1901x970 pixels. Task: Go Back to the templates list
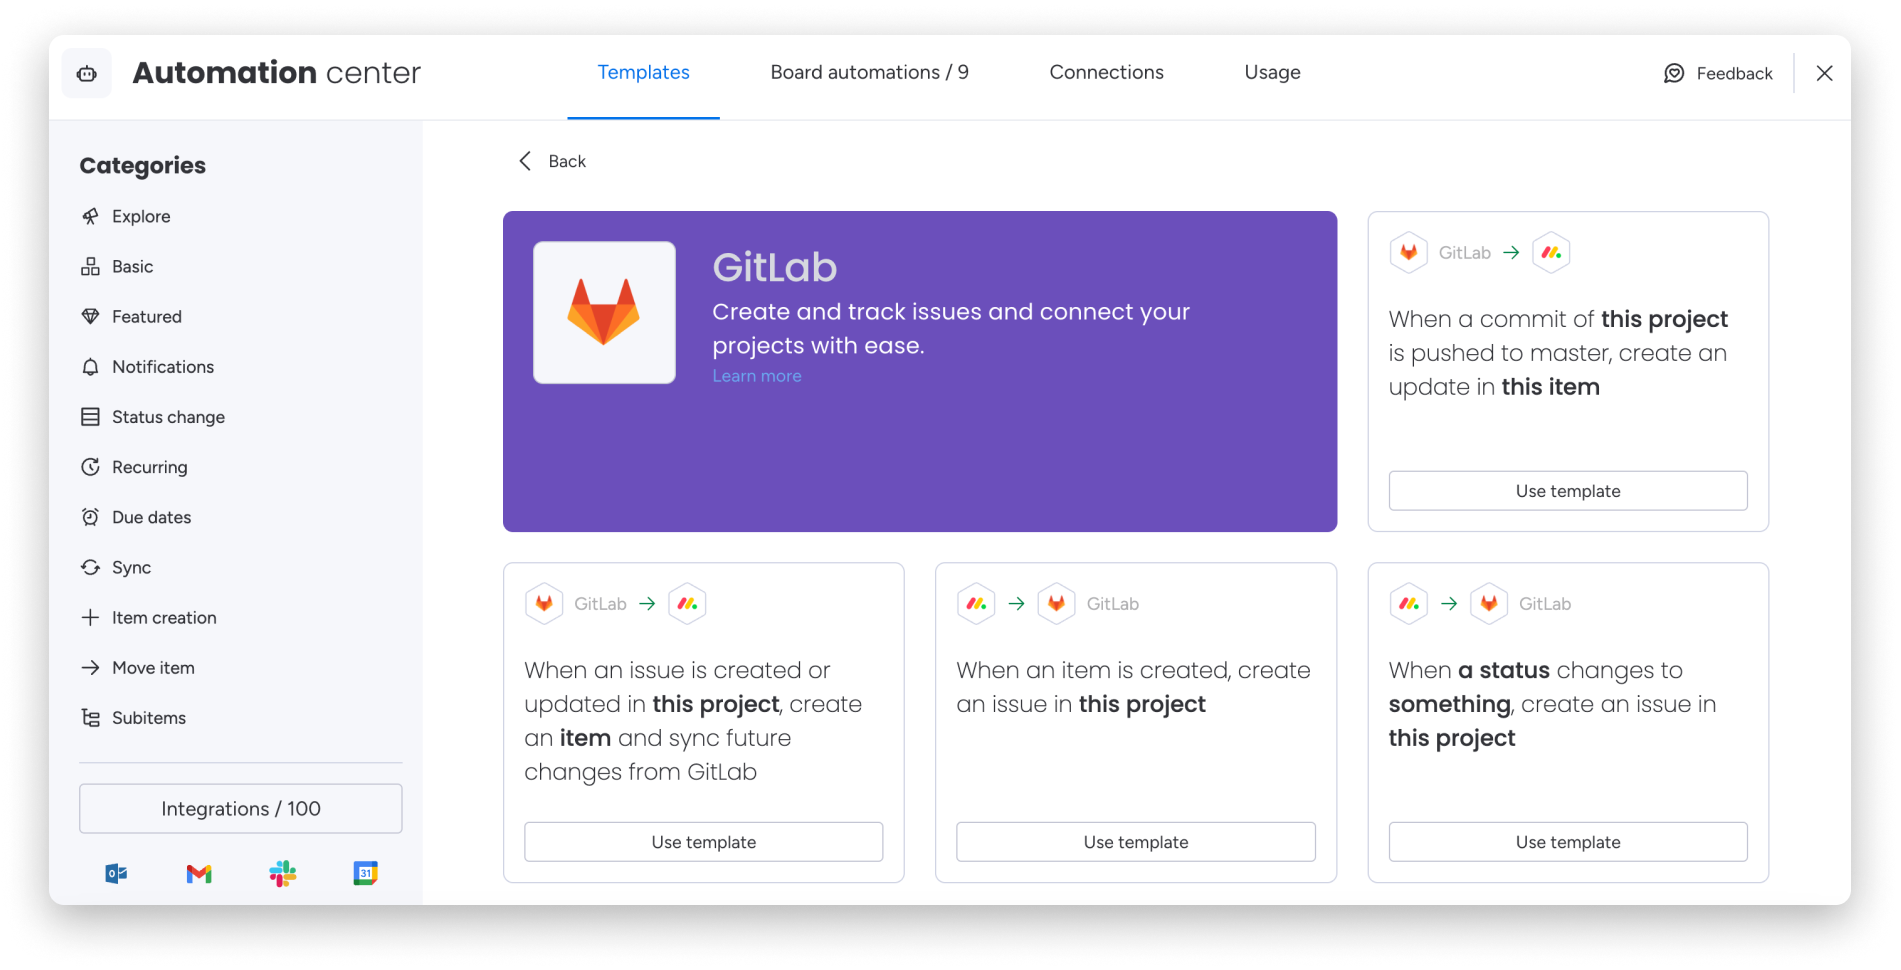(551, 161)
